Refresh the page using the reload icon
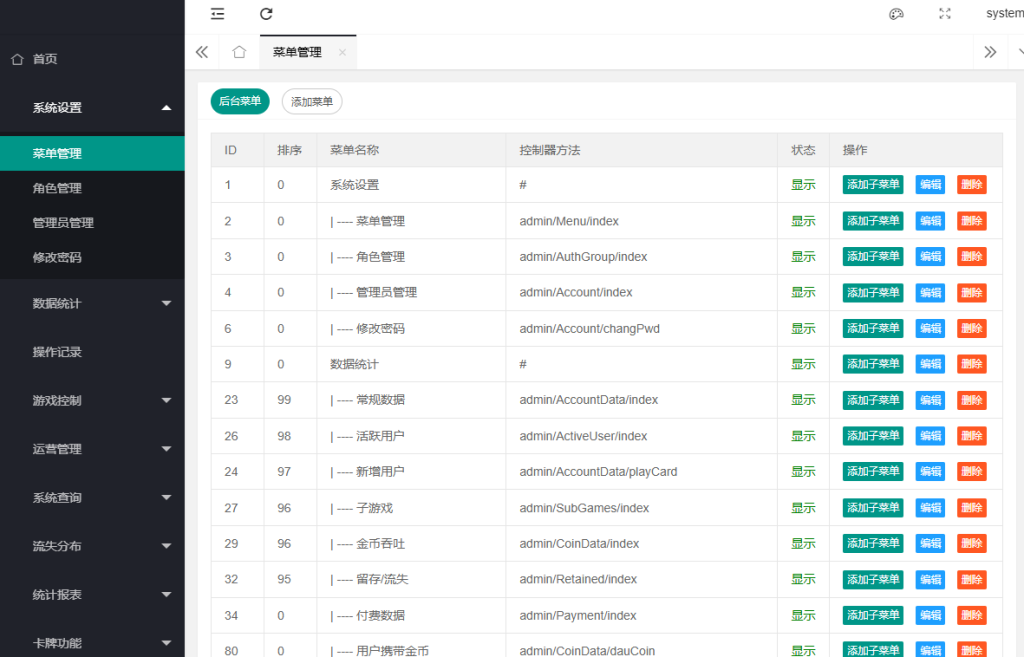Viewport: 1024px width, 657px height. pos(266,14)
